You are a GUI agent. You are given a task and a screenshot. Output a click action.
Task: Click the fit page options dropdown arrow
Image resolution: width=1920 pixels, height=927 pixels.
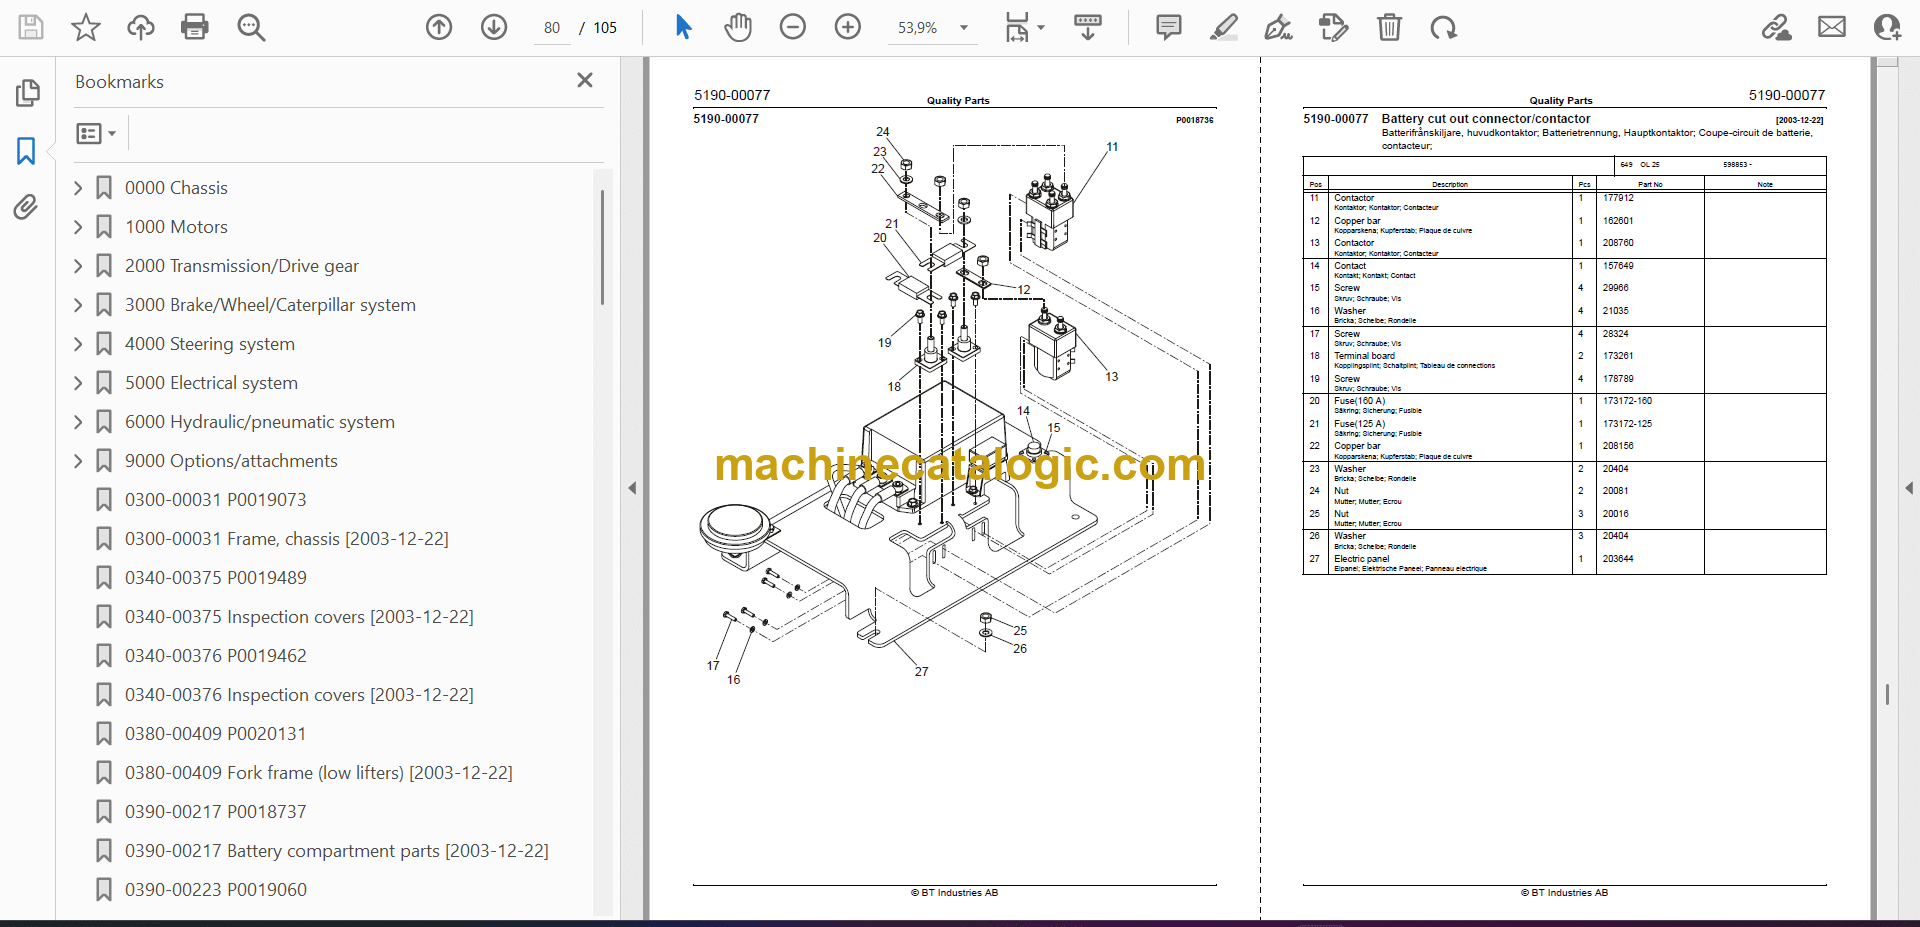pos(1041,28)
